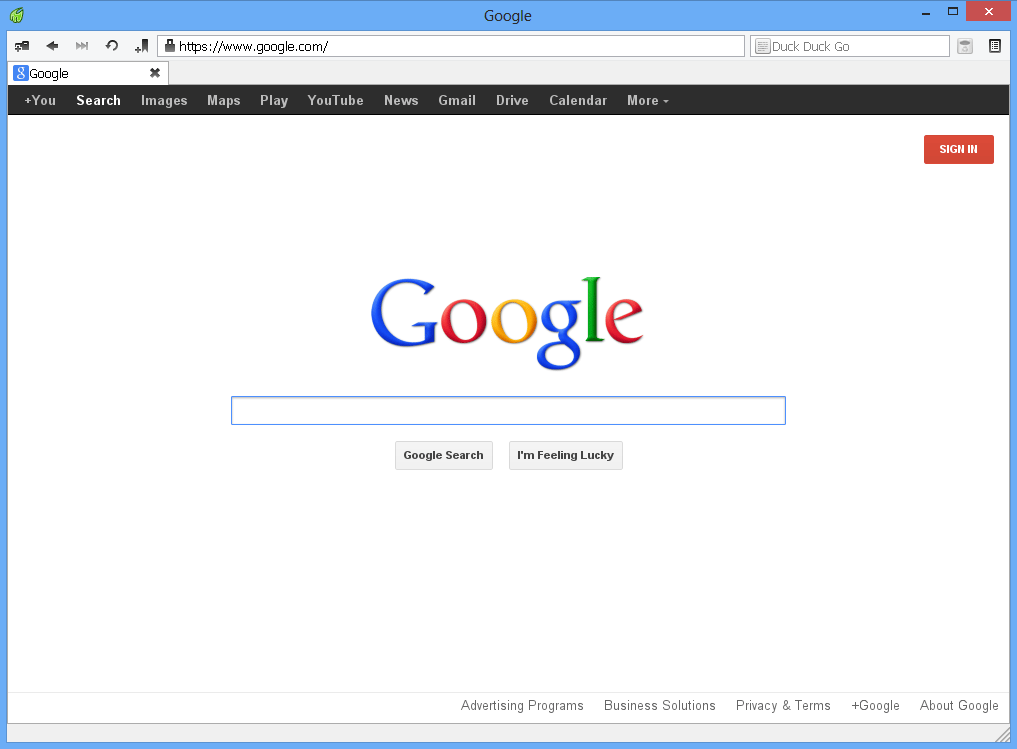Click the grayed-out next page forward icon
Viewport: 1017px width, 749px height.
pos(82,46)
